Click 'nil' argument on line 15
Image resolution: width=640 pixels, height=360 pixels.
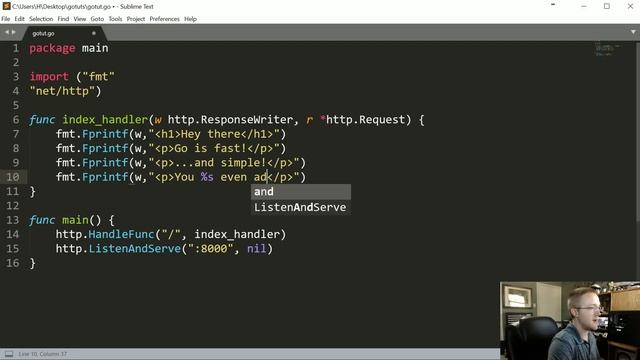coord(256,249)
